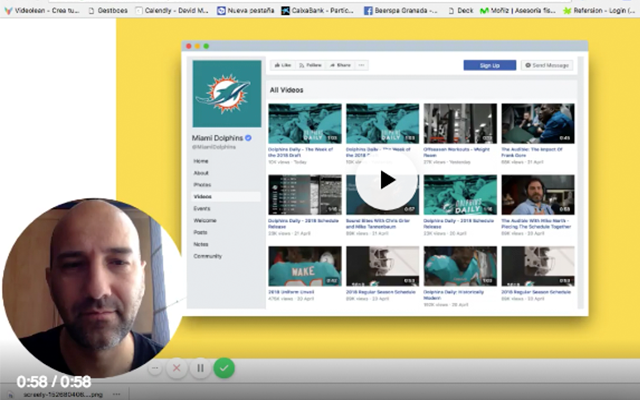Click the circular webcam preview

[x=92, y=288]
